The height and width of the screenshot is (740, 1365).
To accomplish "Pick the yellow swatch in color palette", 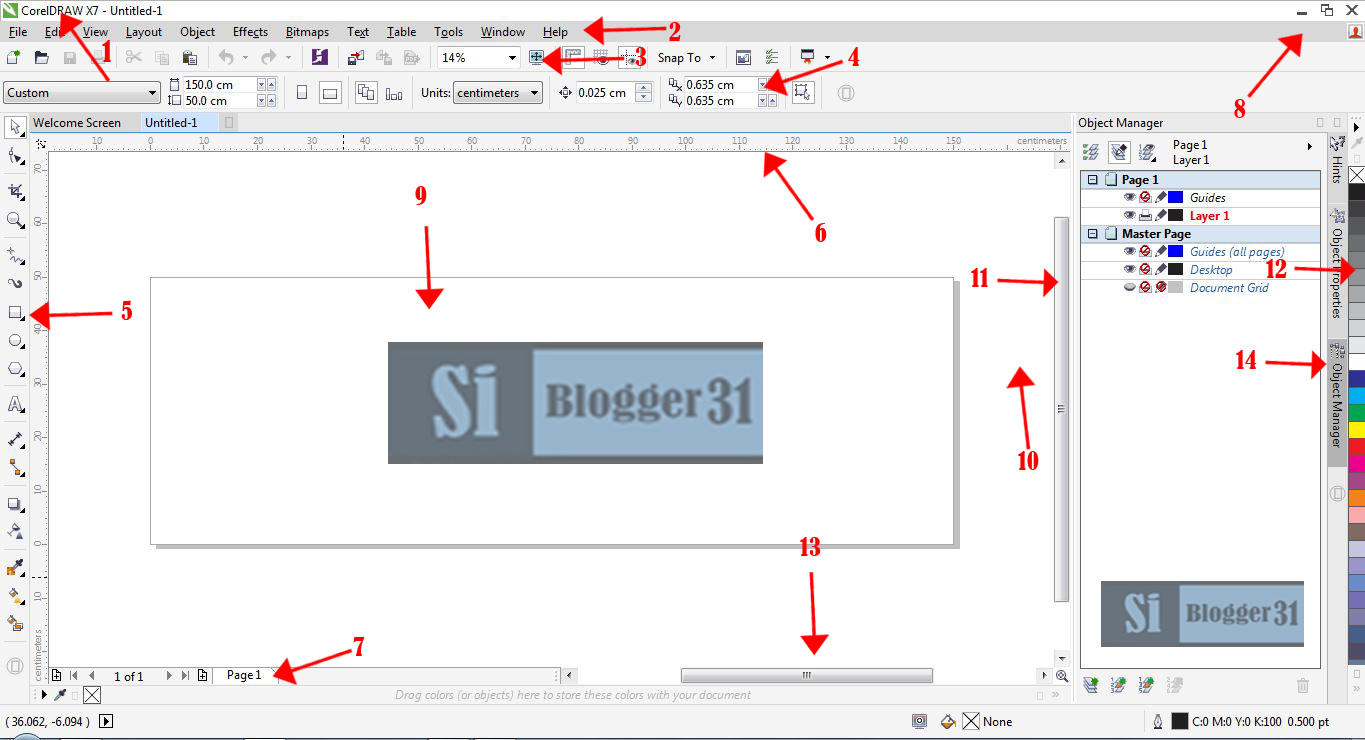I will (1356, 429).
